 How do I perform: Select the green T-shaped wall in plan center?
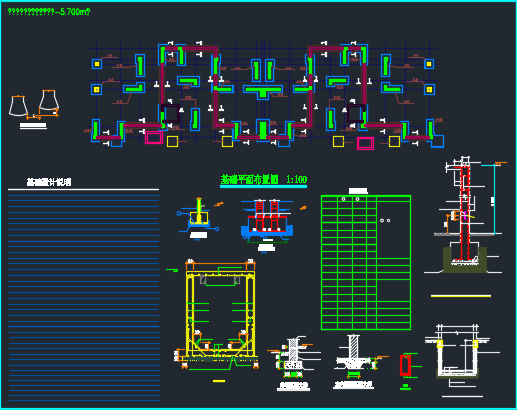pyautogui.click(x=263, y=92)
